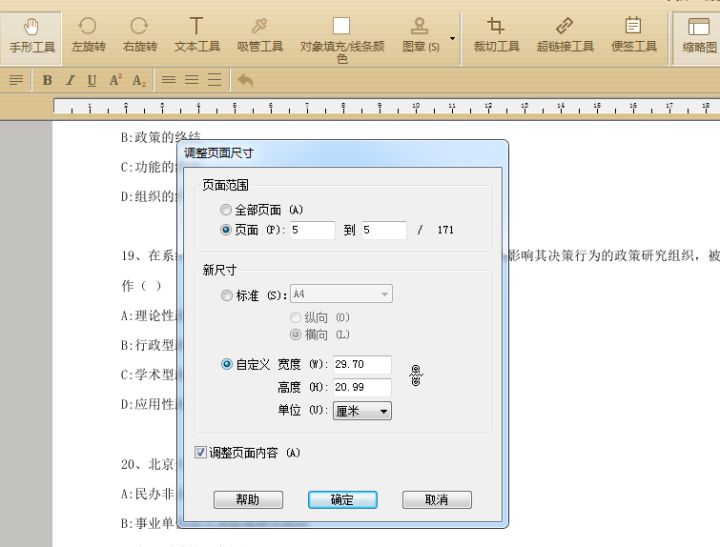Rotate page right with 右旋转
Screen dimensions: 720x547
(140, 35)
